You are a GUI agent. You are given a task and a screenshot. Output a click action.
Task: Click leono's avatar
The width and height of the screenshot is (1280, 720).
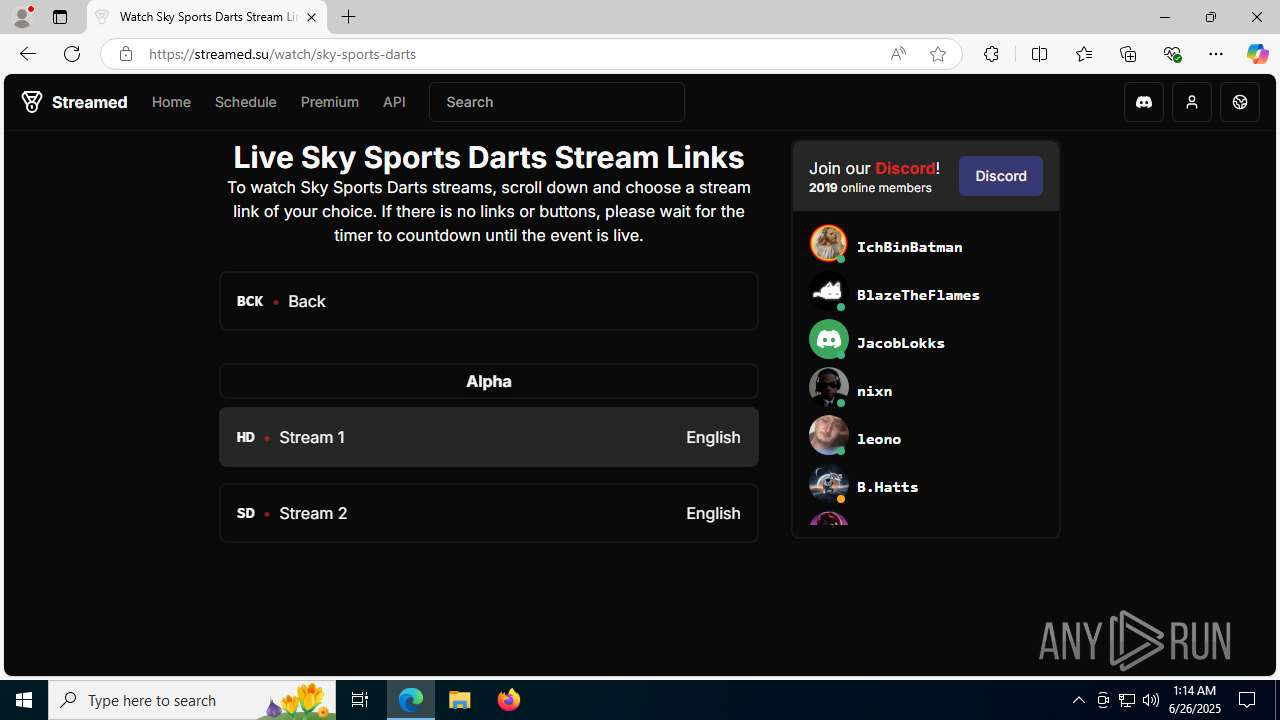pos(828,435)
